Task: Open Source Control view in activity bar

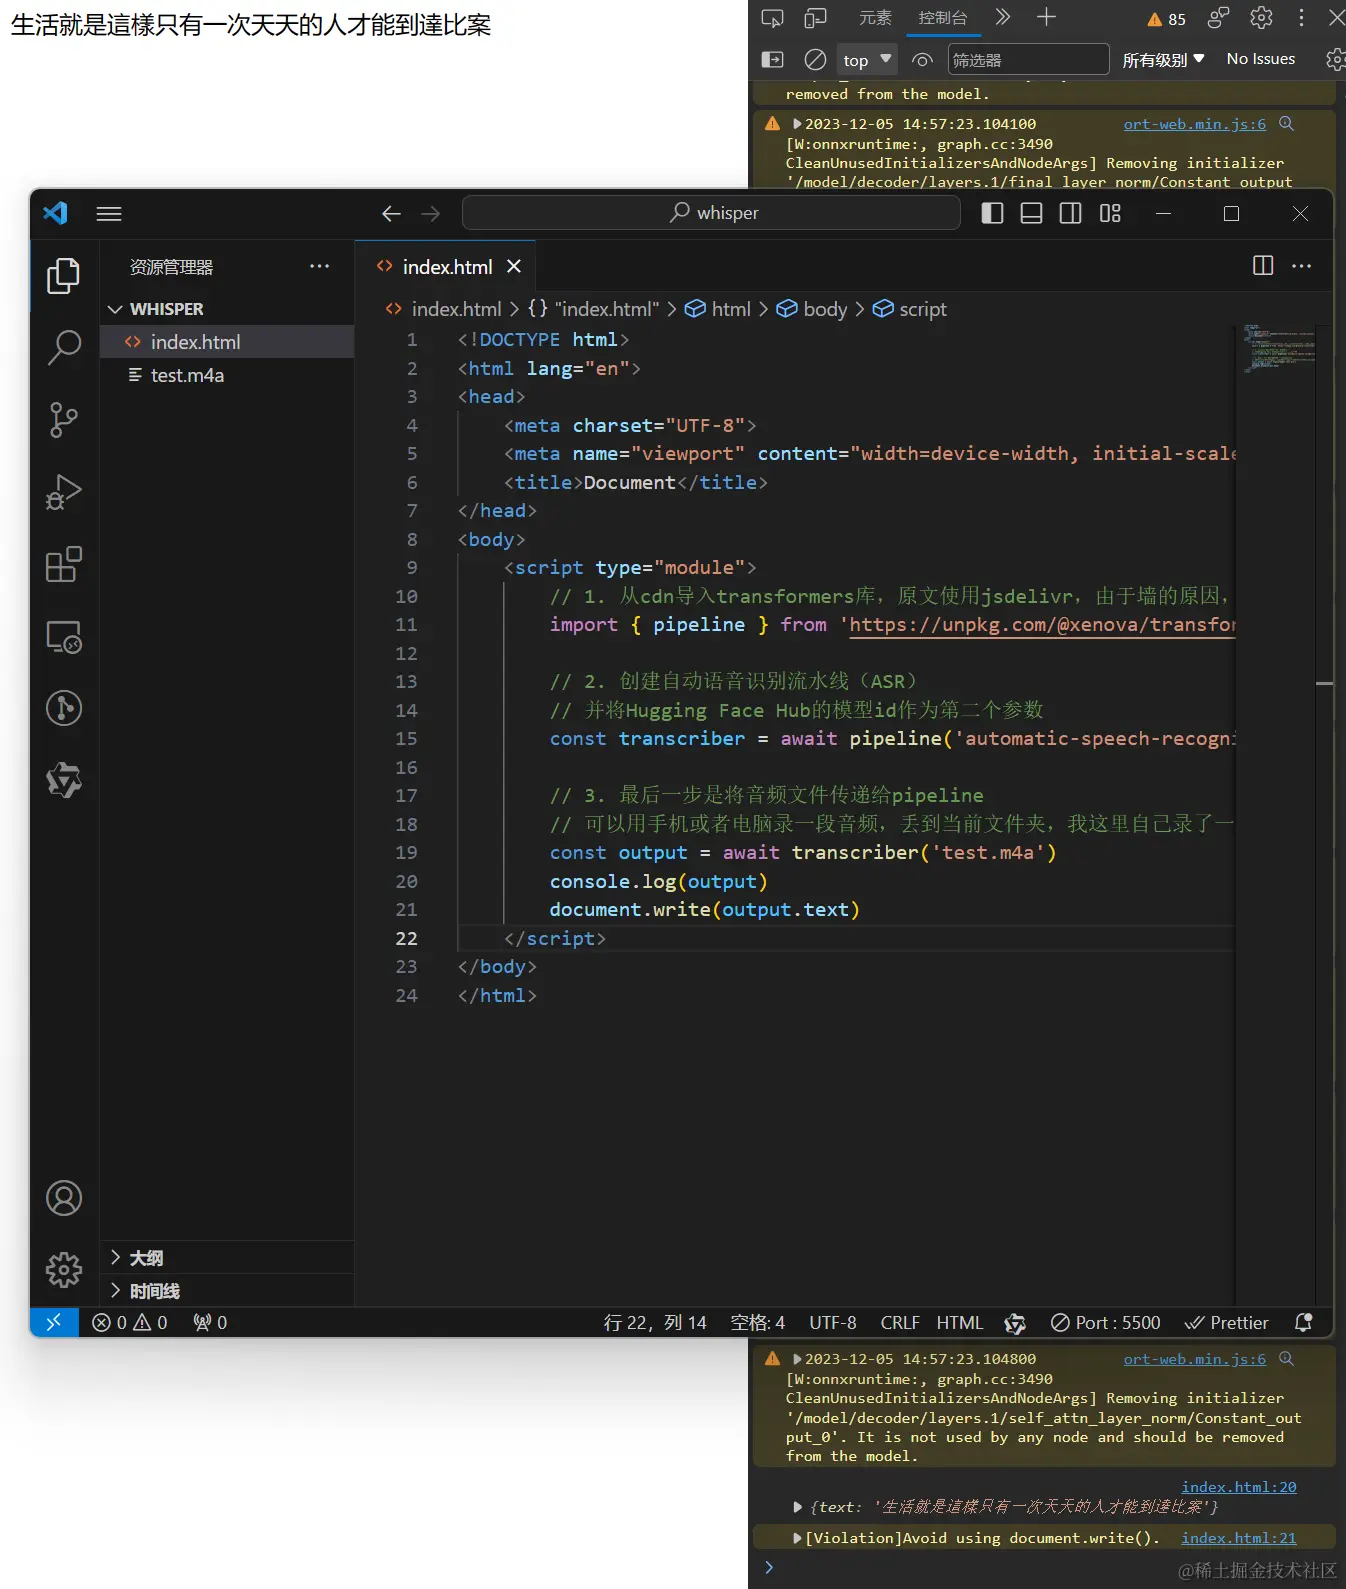Action: [64, 419]
